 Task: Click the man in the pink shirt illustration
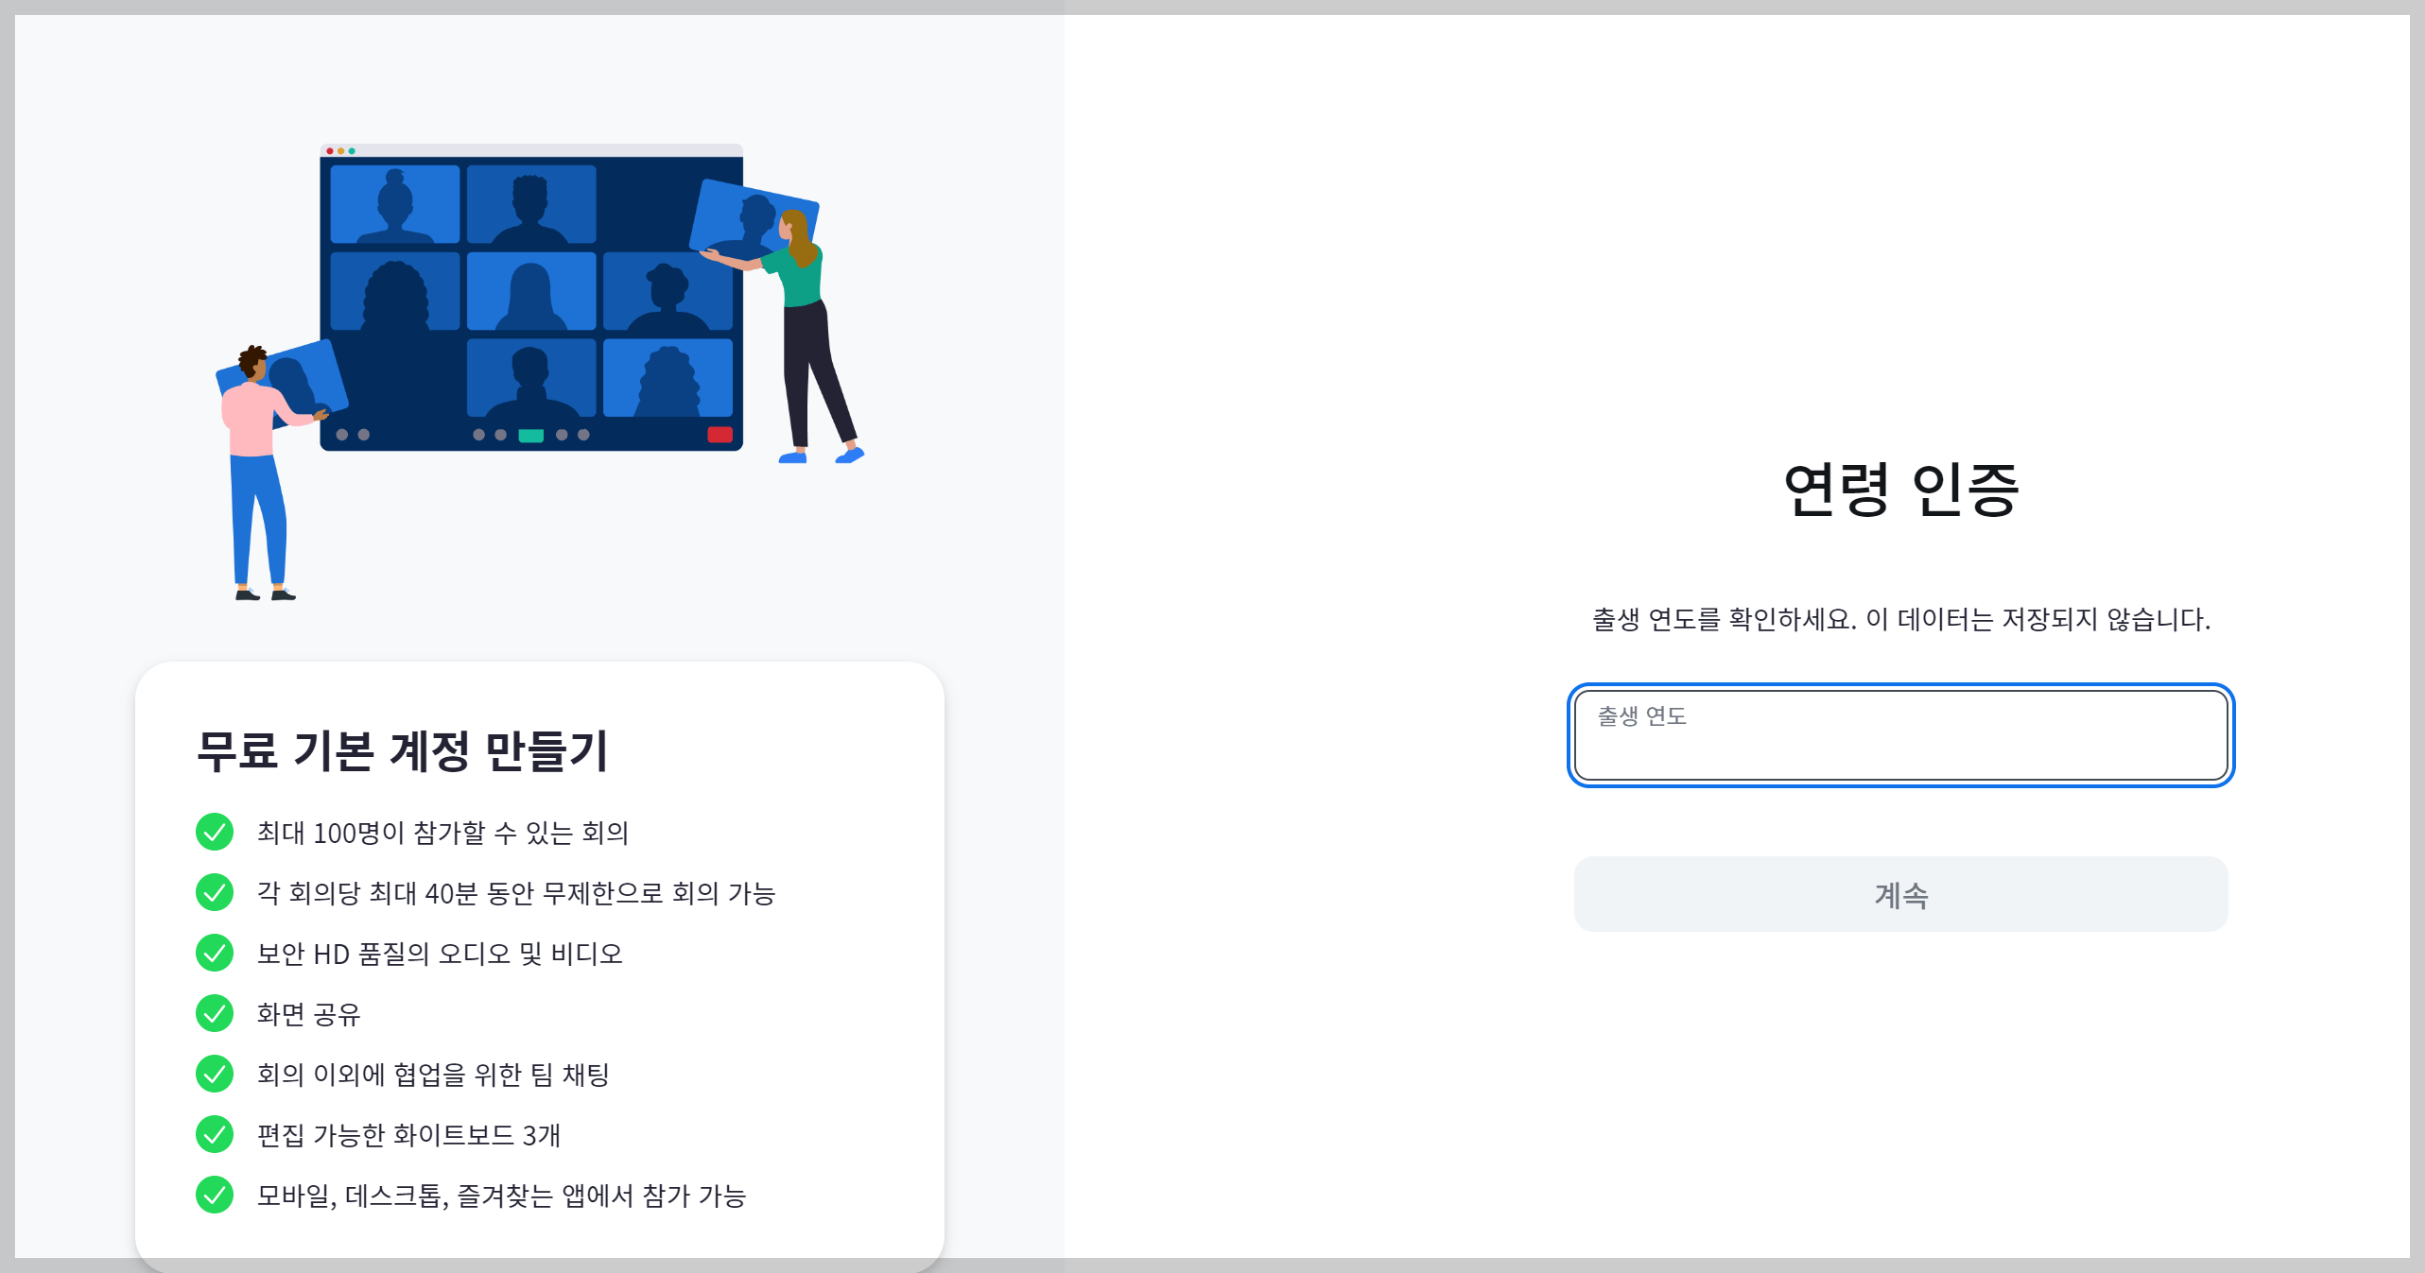(x=262, y=472)
